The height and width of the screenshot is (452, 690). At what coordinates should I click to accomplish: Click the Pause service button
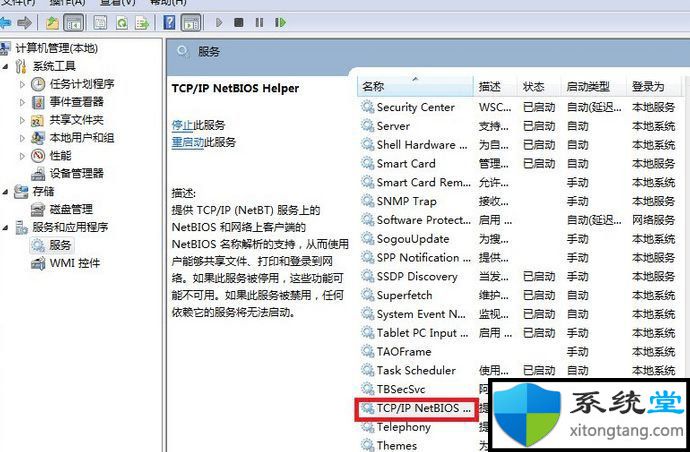coord(259,22)
